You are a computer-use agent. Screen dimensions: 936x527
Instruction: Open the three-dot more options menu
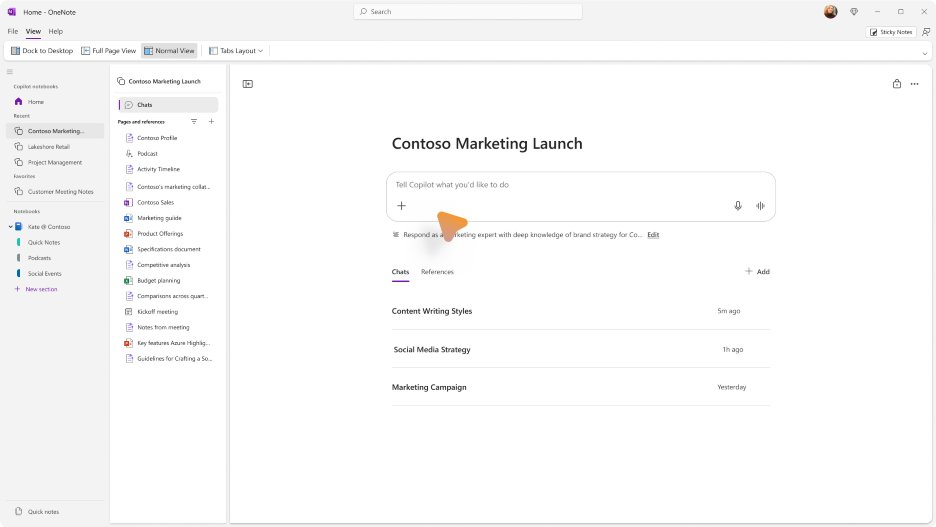915,84
